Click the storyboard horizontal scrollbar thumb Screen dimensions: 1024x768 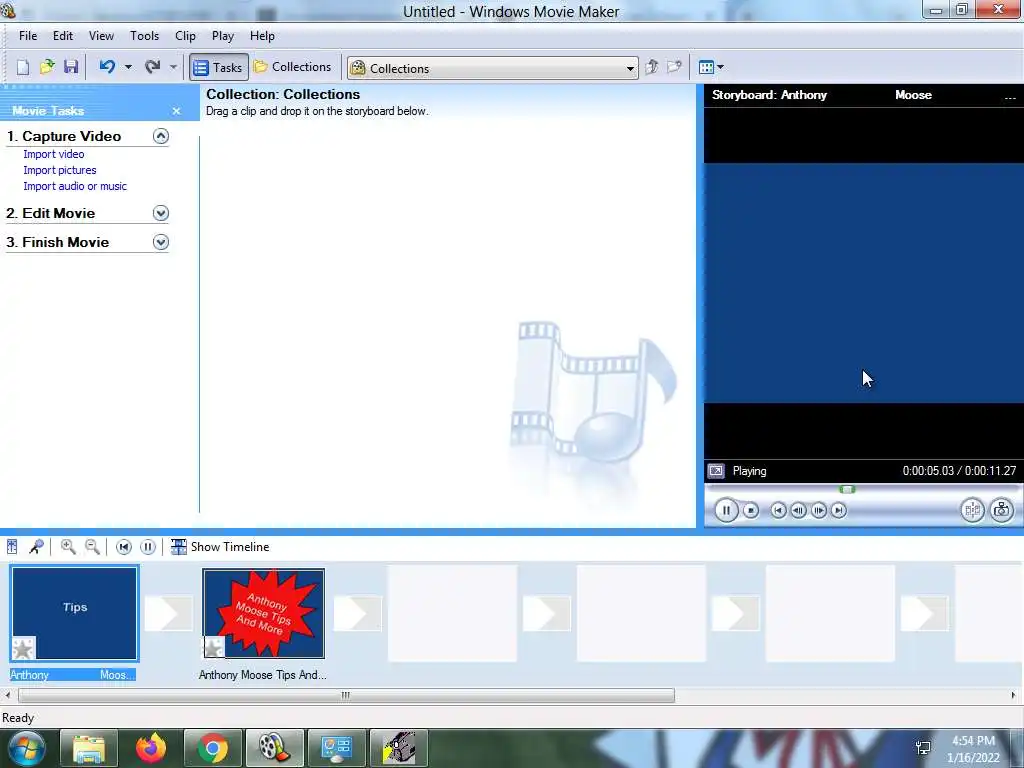click(x=346, y=696)
